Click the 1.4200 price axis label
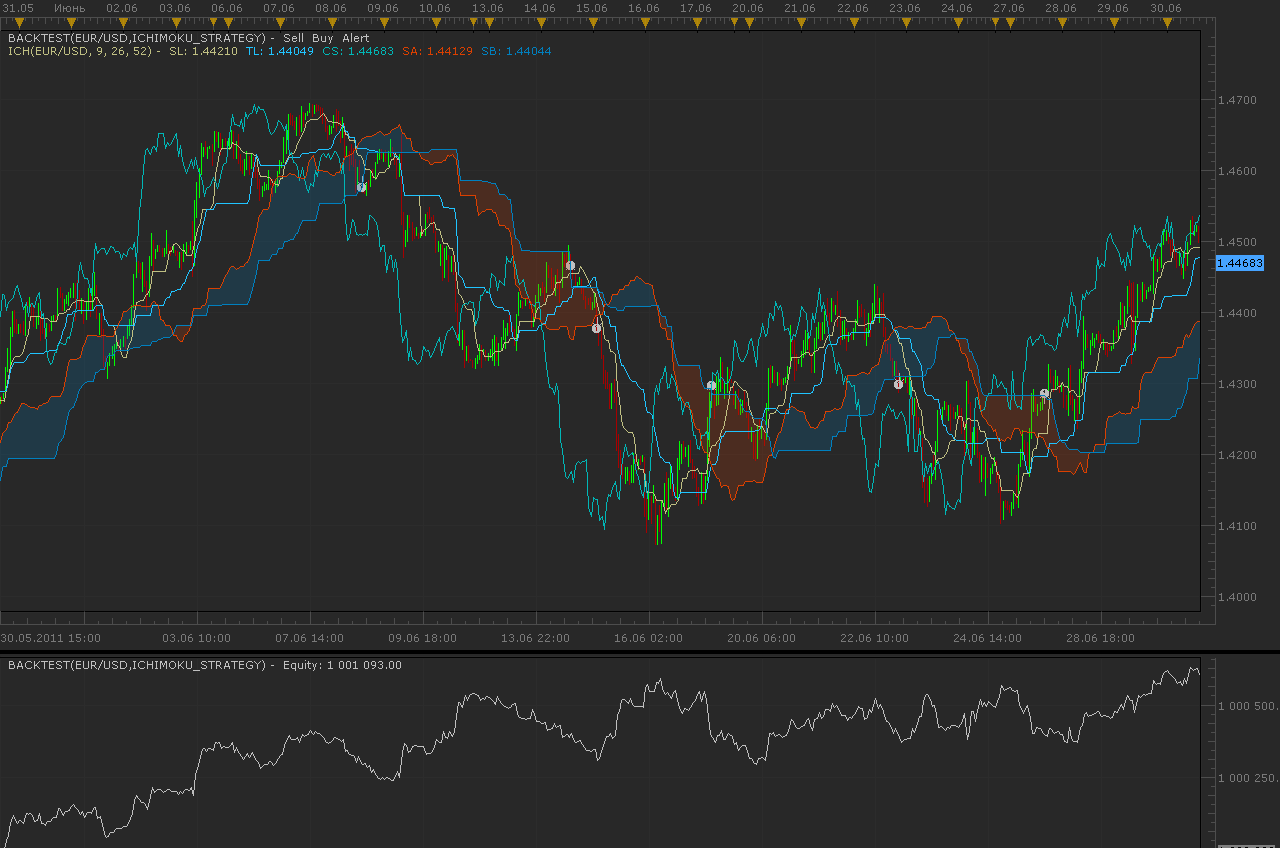The width and height of the screenshot is (1280, 848). point(1237,456)
